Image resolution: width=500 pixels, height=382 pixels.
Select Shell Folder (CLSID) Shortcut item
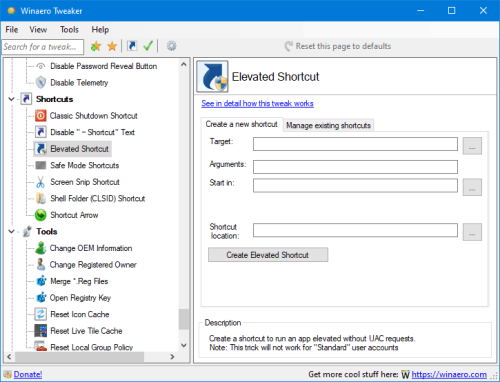point(98,198)
